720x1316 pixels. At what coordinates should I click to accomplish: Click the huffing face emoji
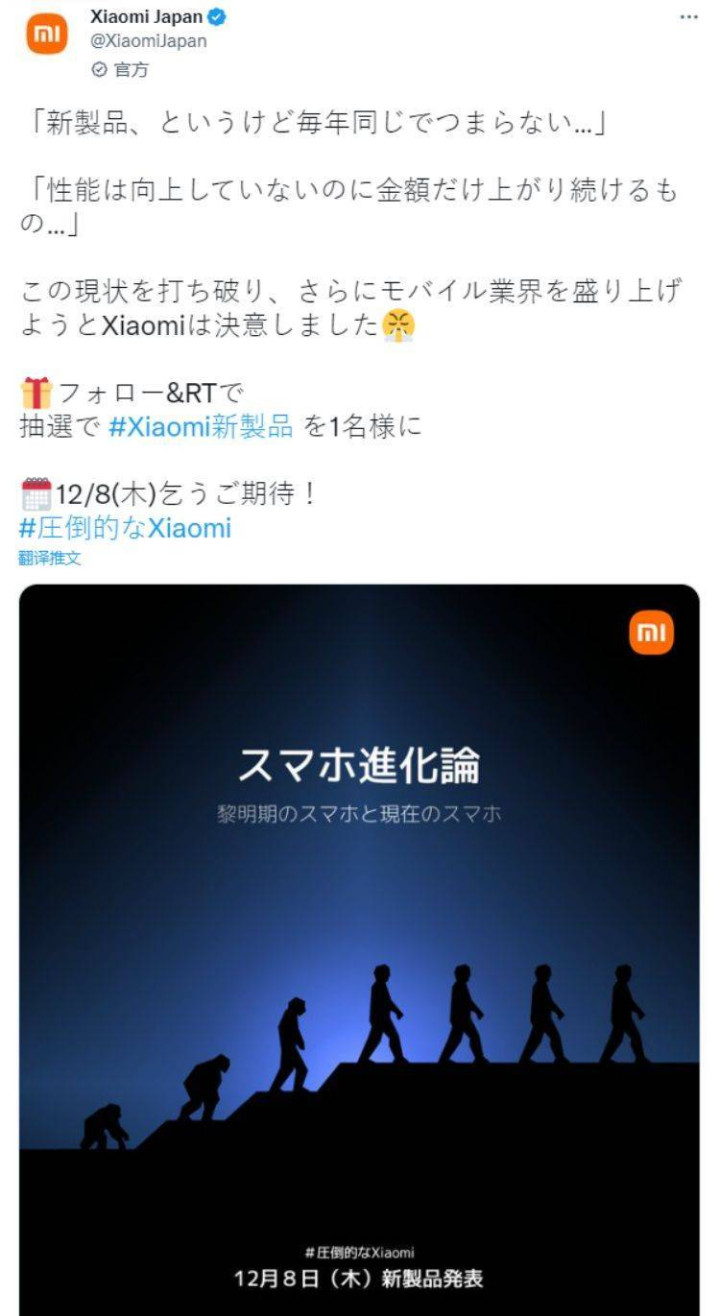pyautogui.click(x=399, y=325)
